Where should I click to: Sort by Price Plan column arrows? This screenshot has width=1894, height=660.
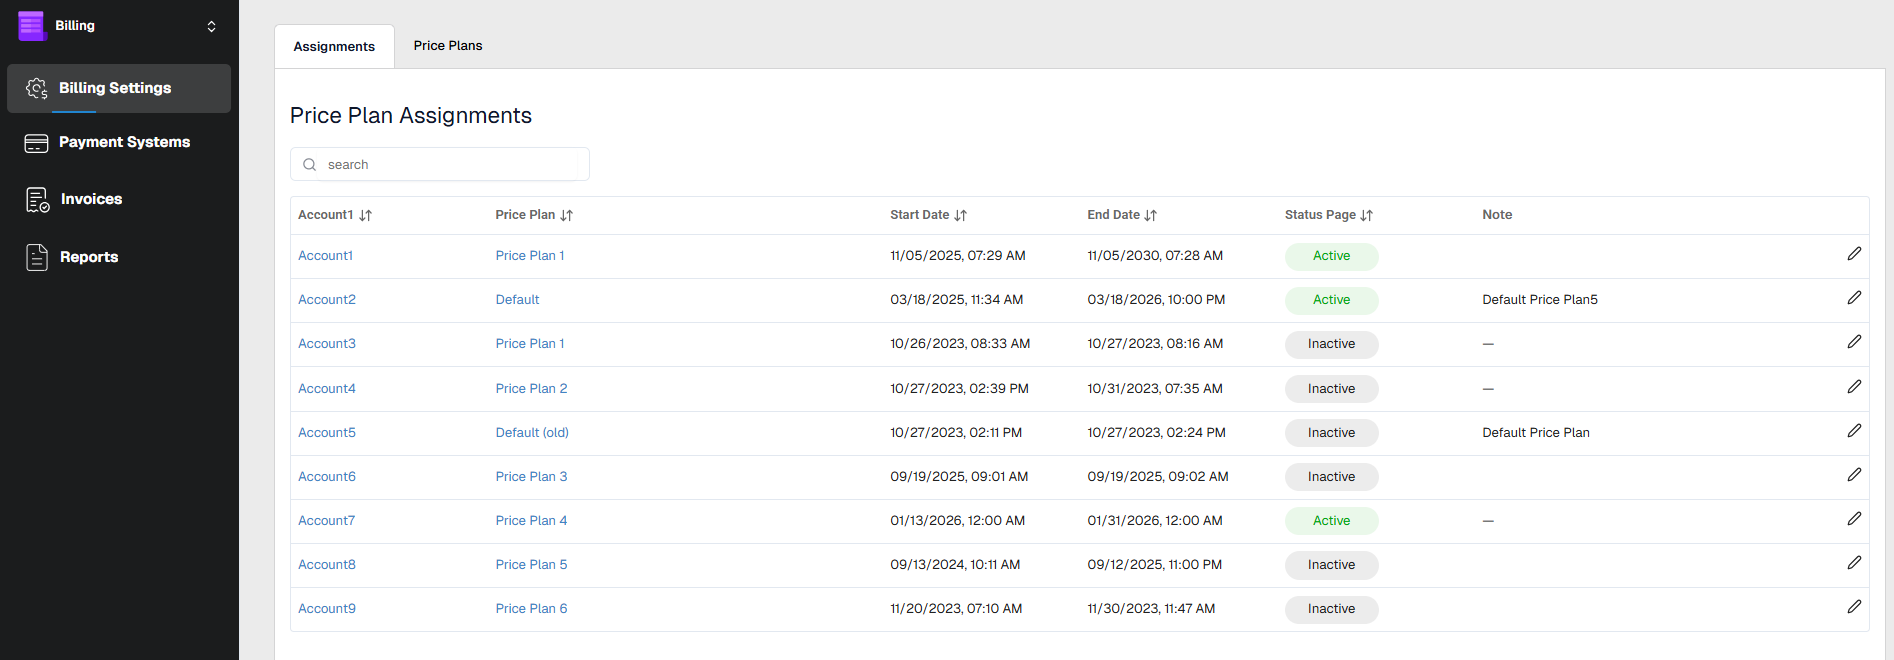coord(566,216)
